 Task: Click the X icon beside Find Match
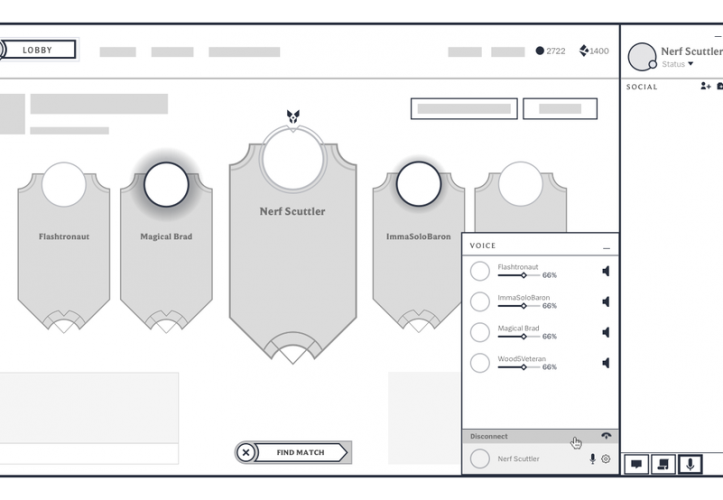tap(246, 453)
